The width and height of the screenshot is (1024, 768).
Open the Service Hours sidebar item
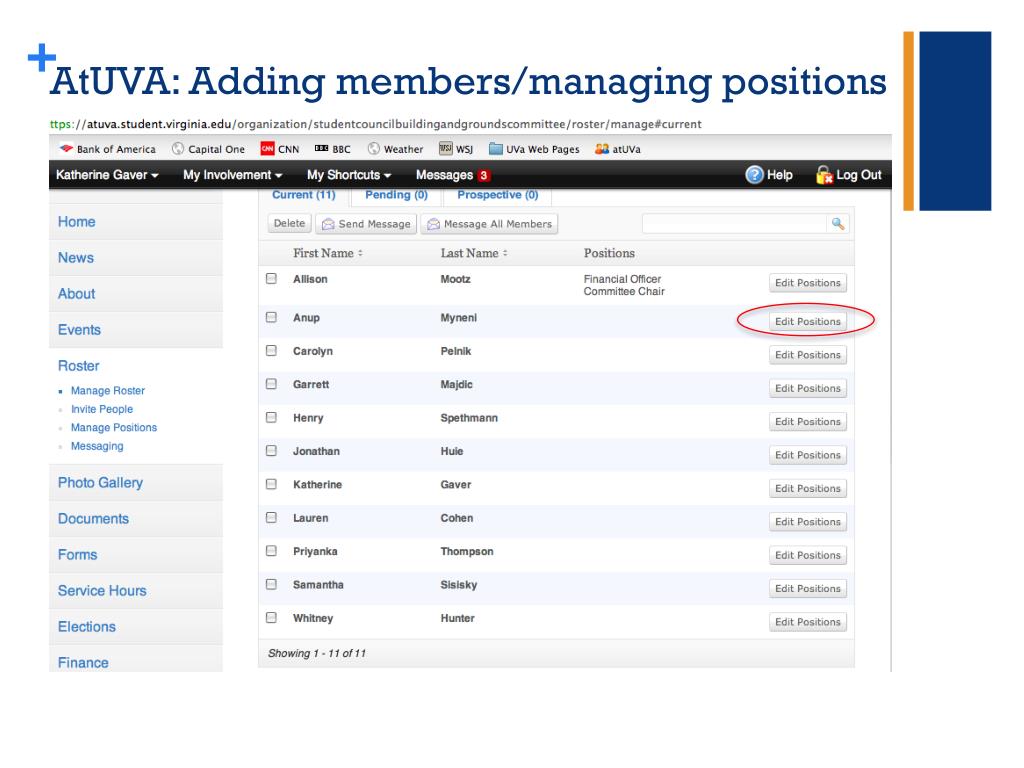coord(136,590)
